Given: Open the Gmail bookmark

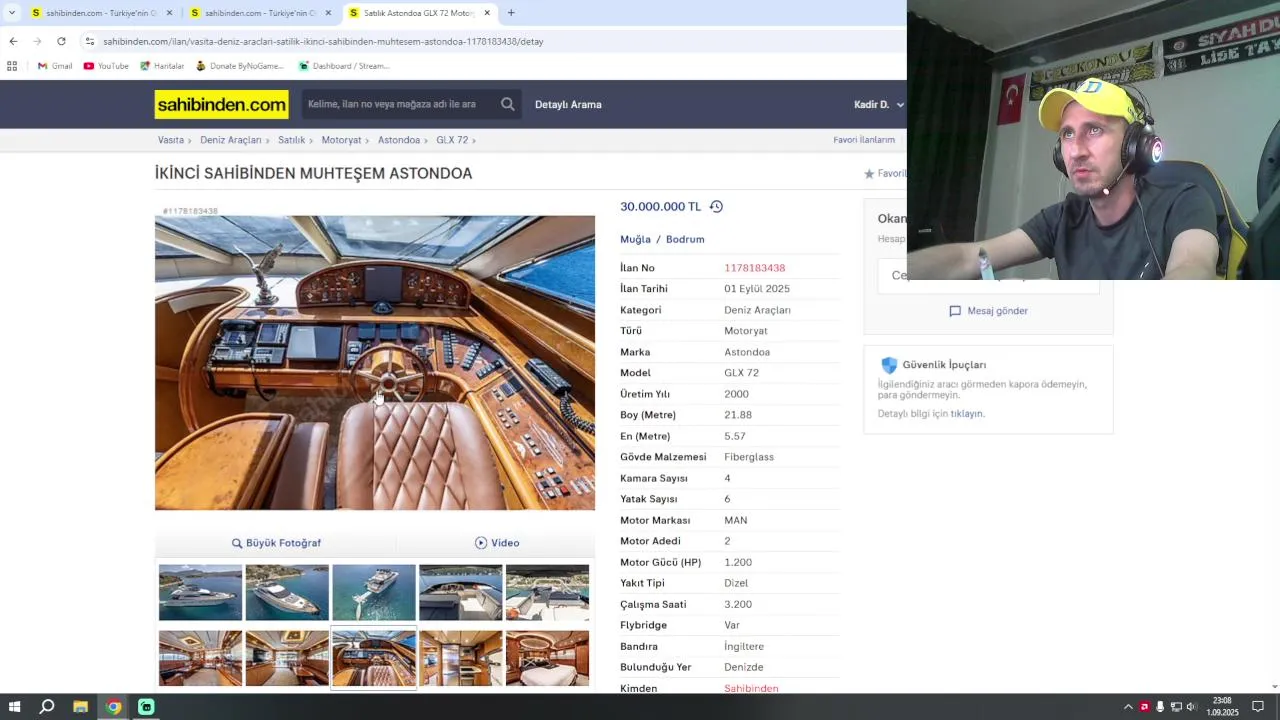Looking at the screenshot, I should coord(55,66).
